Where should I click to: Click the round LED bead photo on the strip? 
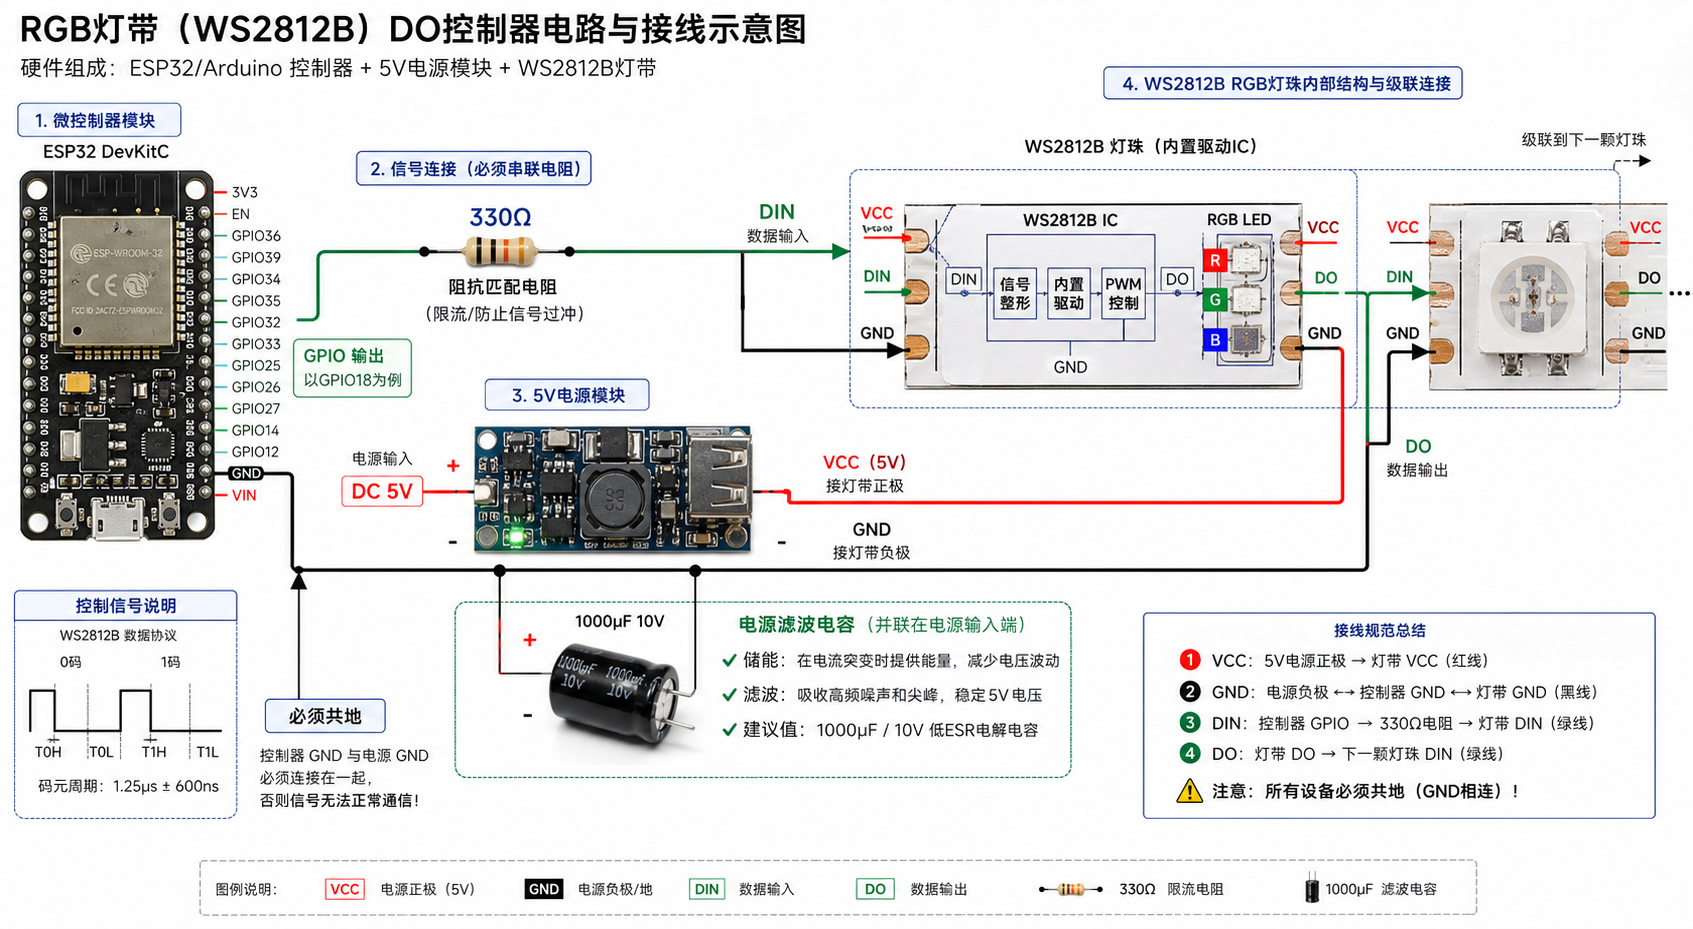point(1532,297)
